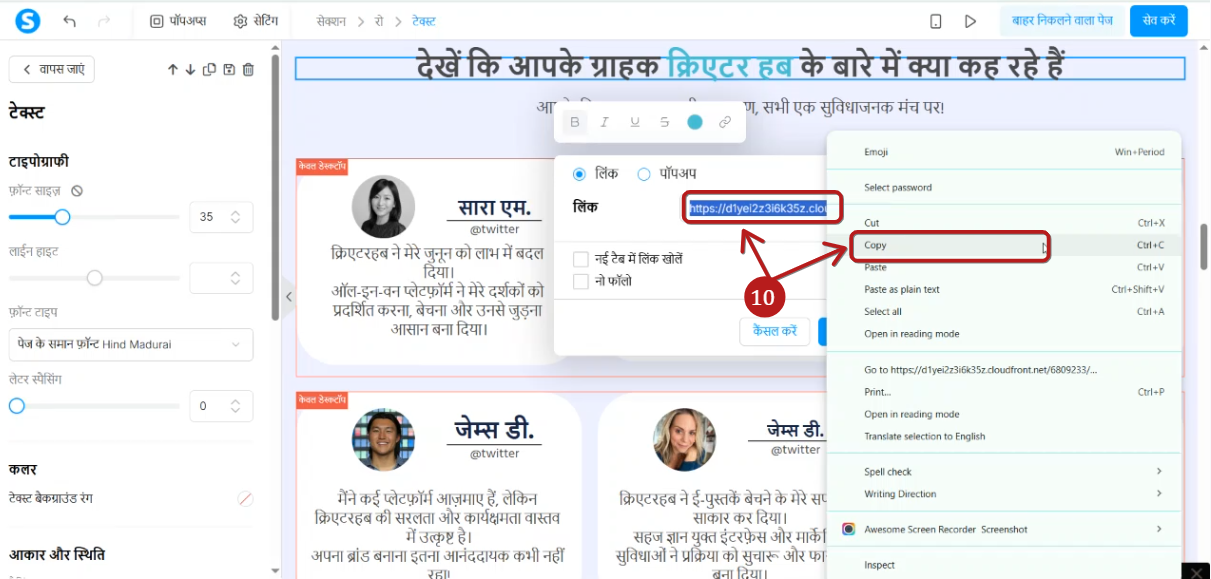Toggle strikethrough in the text toolbar
This screenshot has width=1211, height=579.
pos(665,122)
